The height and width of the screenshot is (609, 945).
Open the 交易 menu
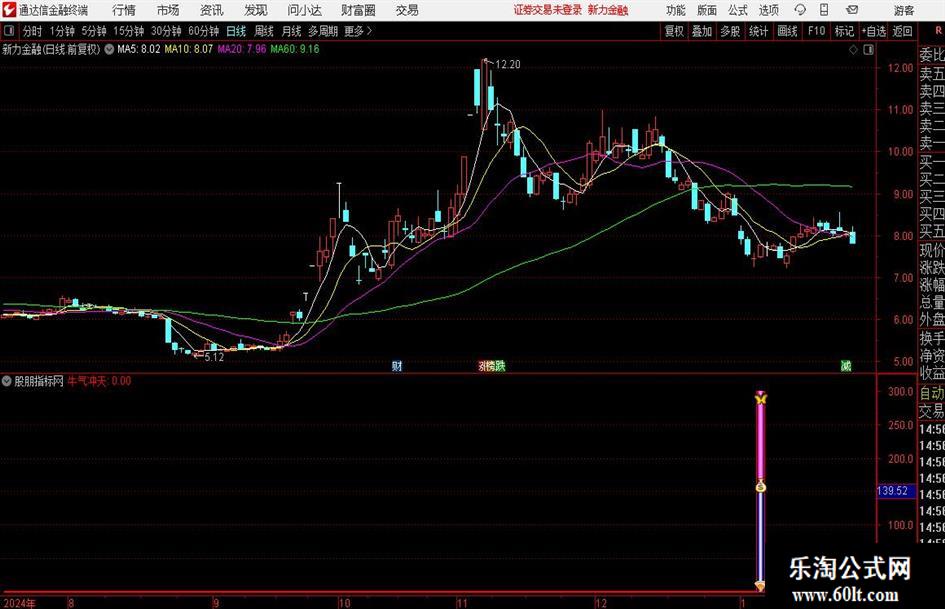(407, 10)
